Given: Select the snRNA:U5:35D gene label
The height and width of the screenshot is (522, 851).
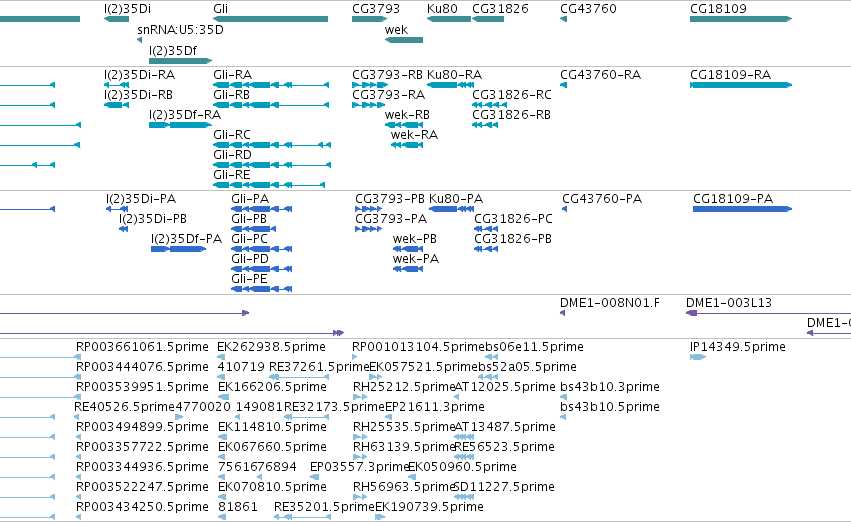Looking at the screenshot, I should tap(180, 30).
